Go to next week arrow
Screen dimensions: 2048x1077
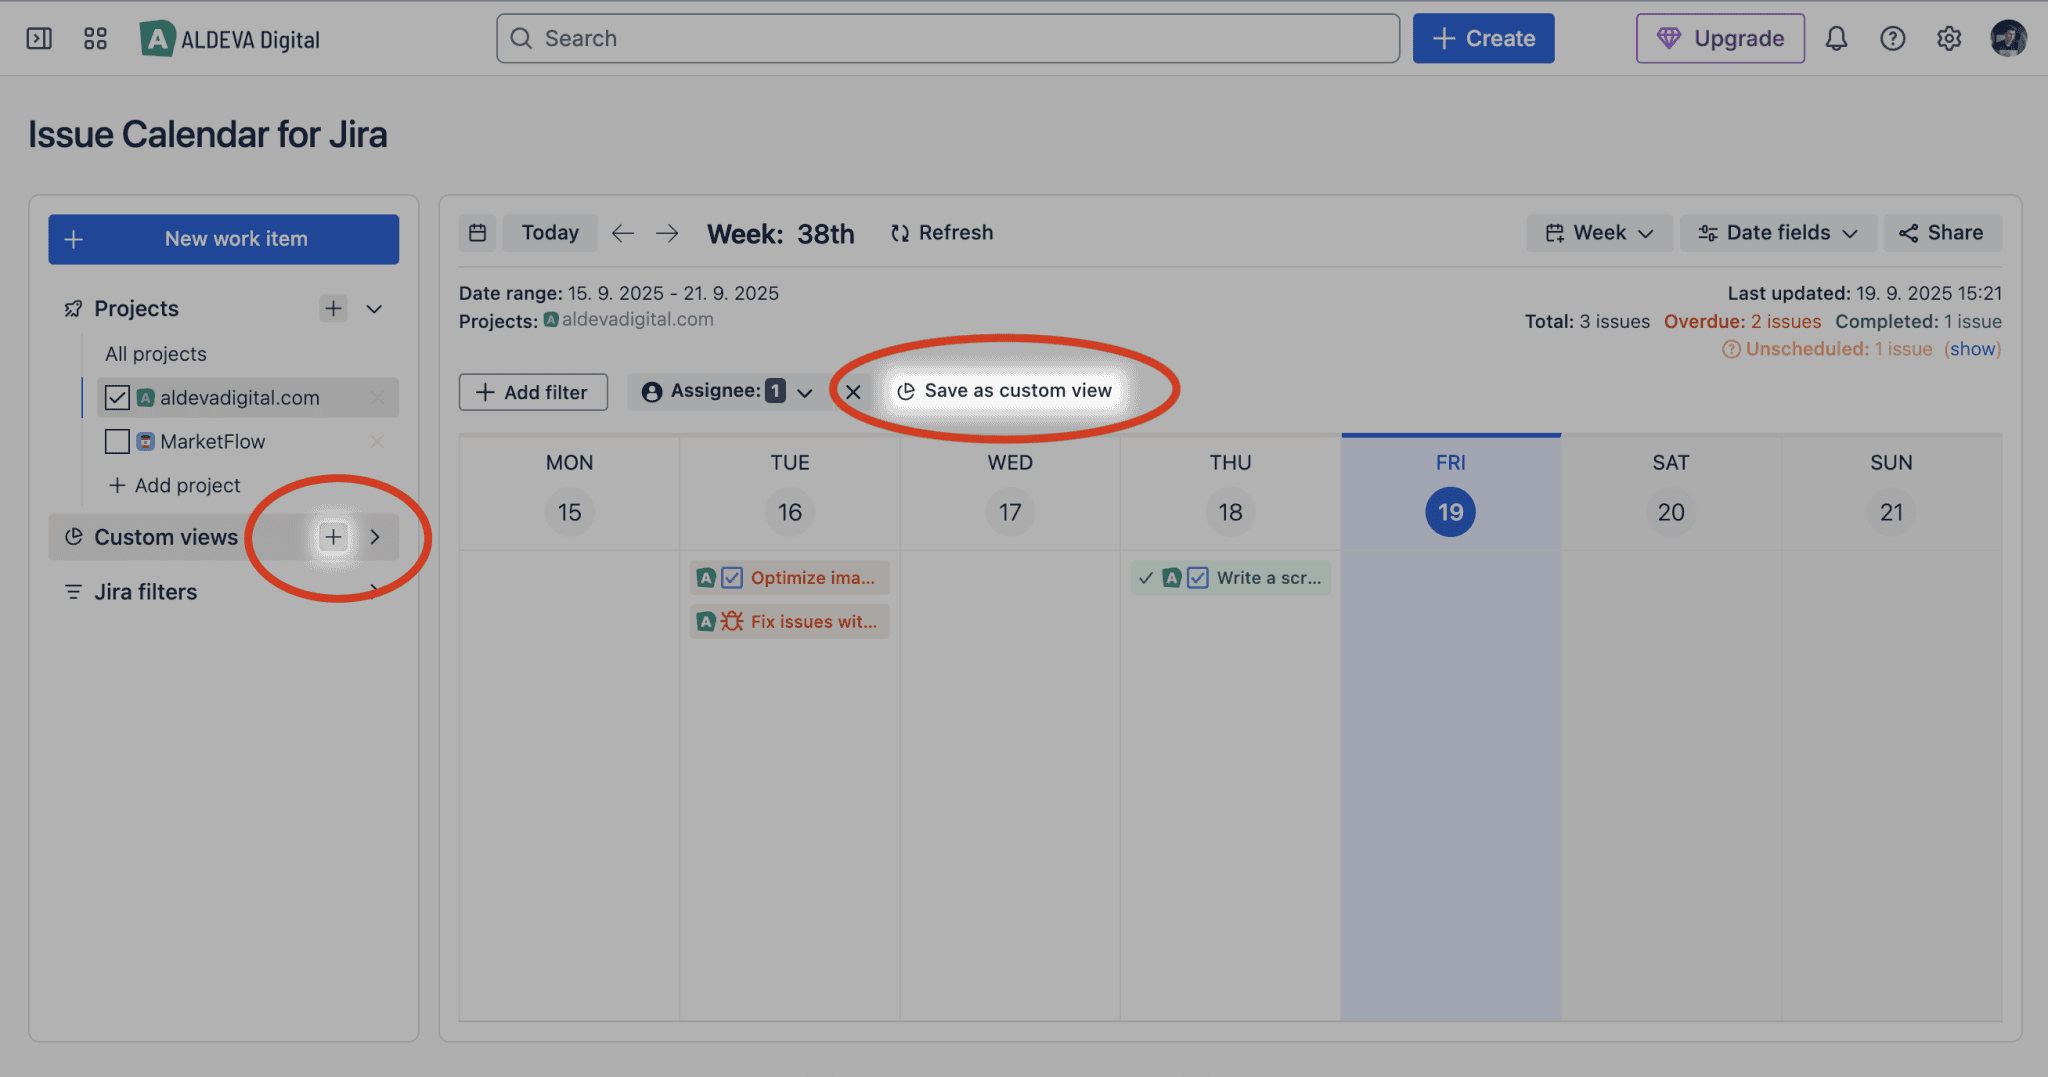tap(667, 233)
